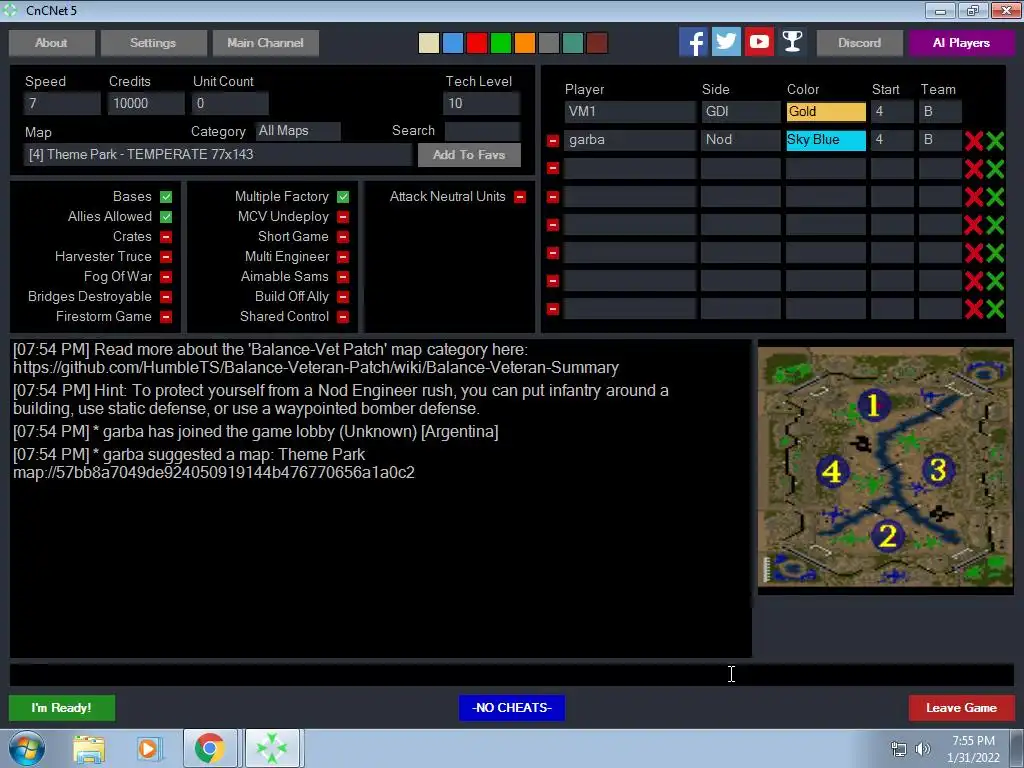This screenshot has width=1024, height=768.
Task: Enable Multi Engineer option
Action: point(343,257)
